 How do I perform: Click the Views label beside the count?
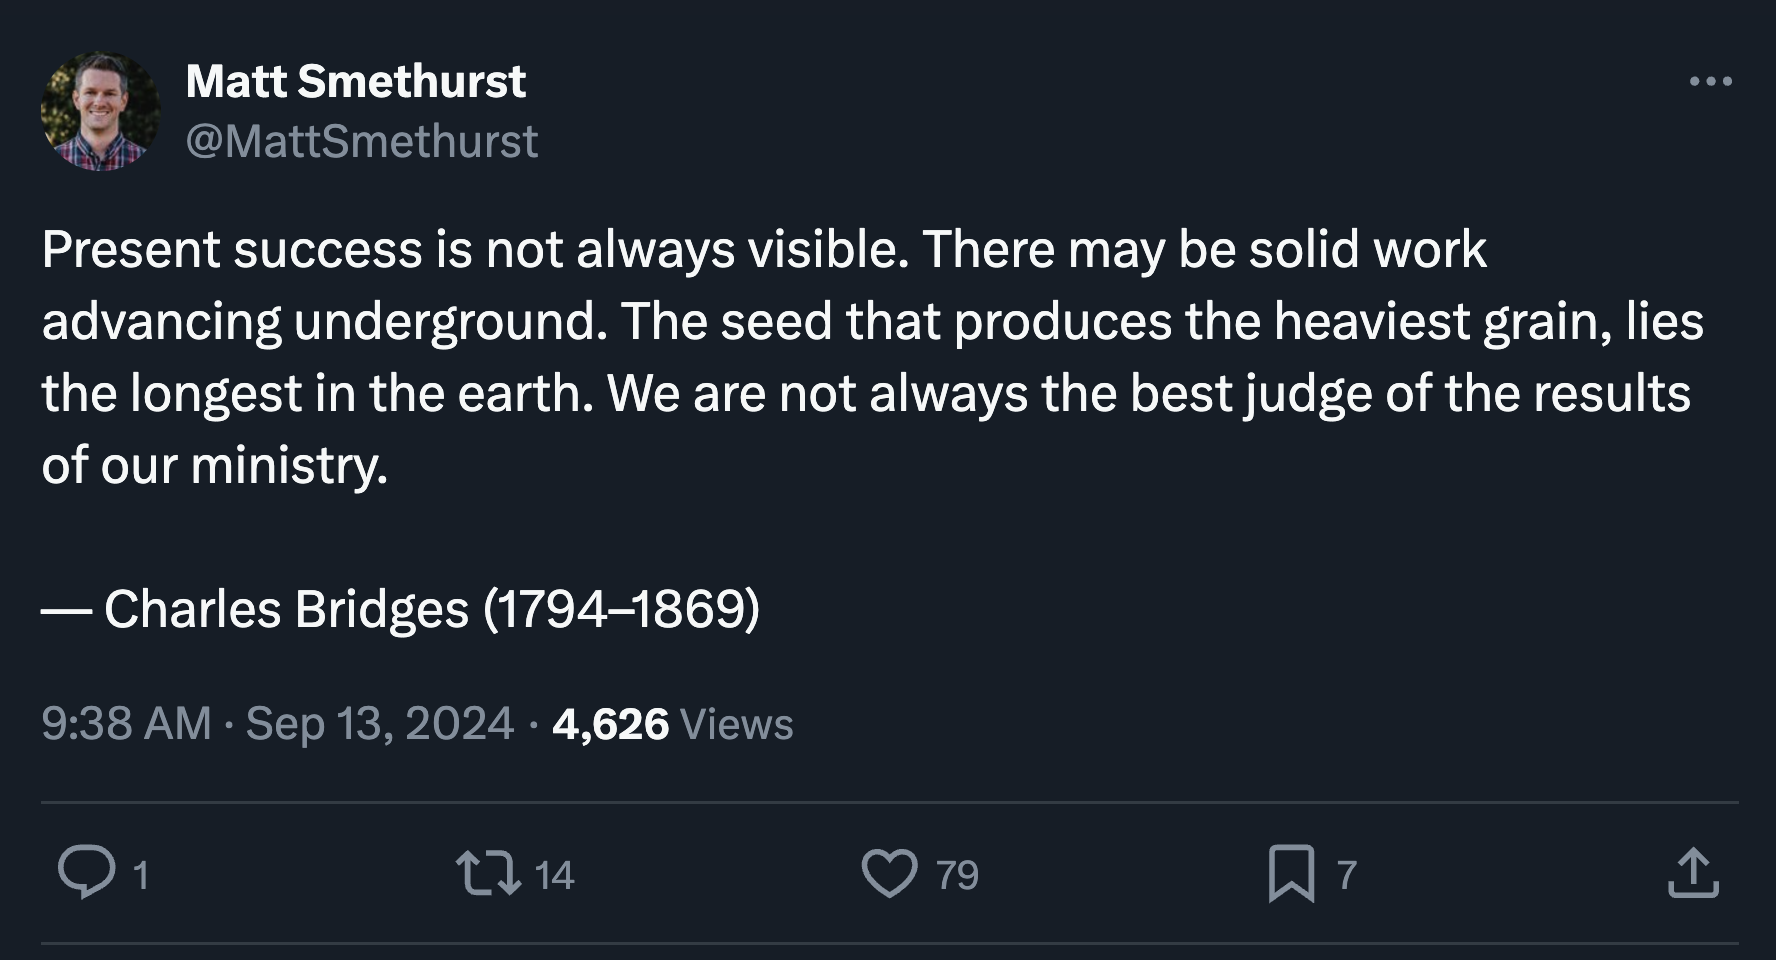pyautogui.click(x=736, y=723)
